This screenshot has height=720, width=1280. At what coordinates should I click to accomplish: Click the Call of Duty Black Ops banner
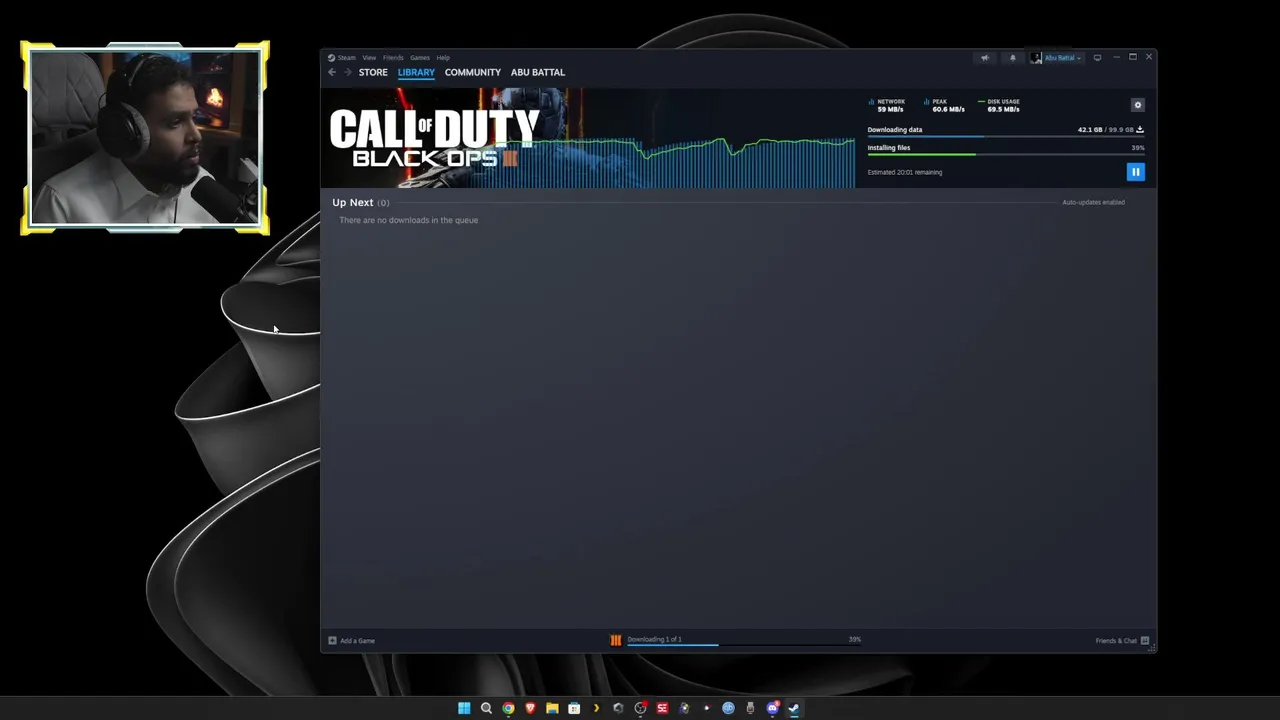[x=435, y=138]
